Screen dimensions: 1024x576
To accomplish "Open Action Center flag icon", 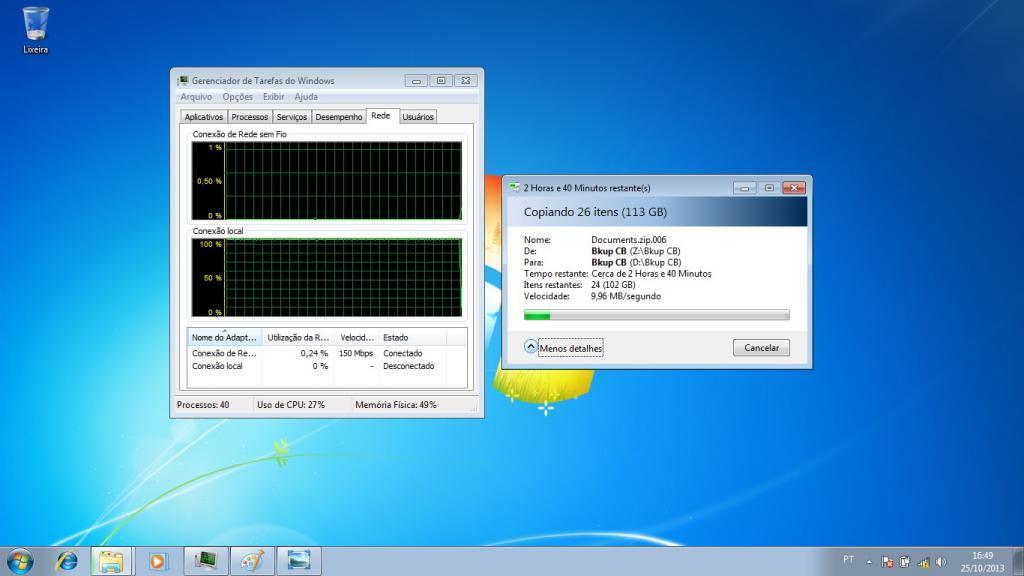I will point(887,562).
